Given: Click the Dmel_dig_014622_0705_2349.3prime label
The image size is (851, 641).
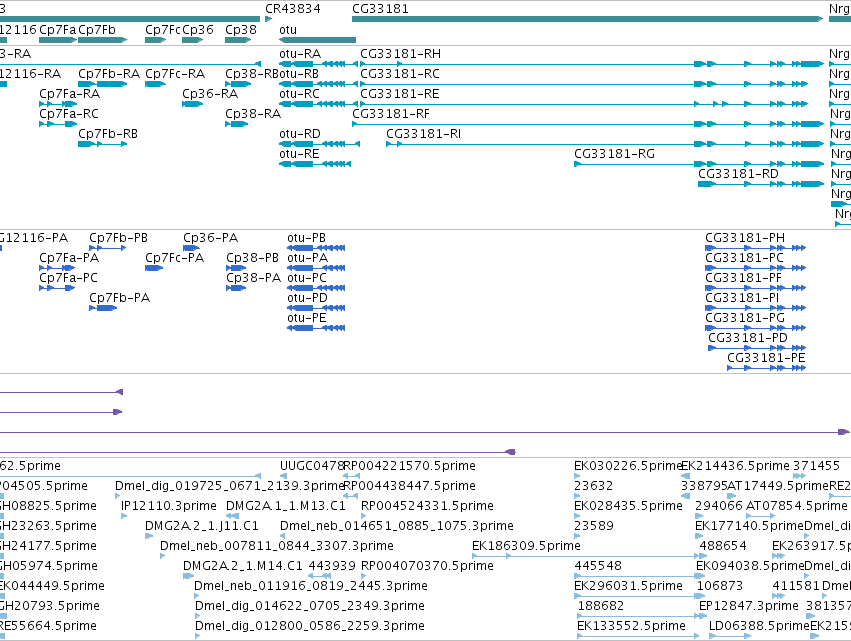Looking at the screenshot, I should tap(310, 607).
